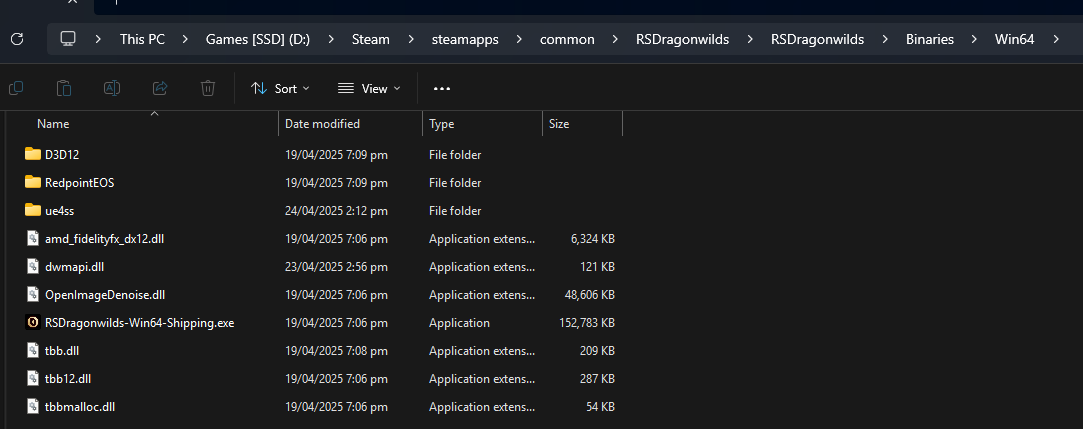Expand chevron after Binaries breadcrumb
Viewport: 1083px width, 429px height.
(x=975, y=39)
